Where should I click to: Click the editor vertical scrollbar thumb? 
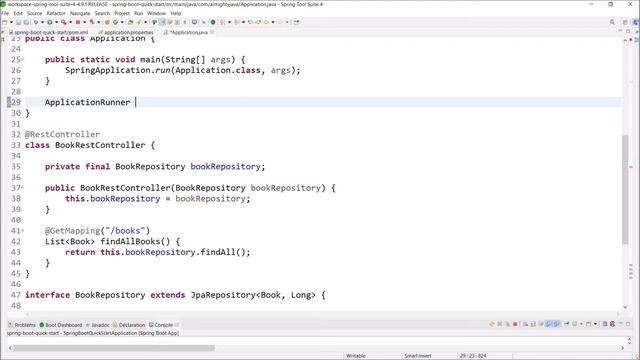[x=625, y=190]
